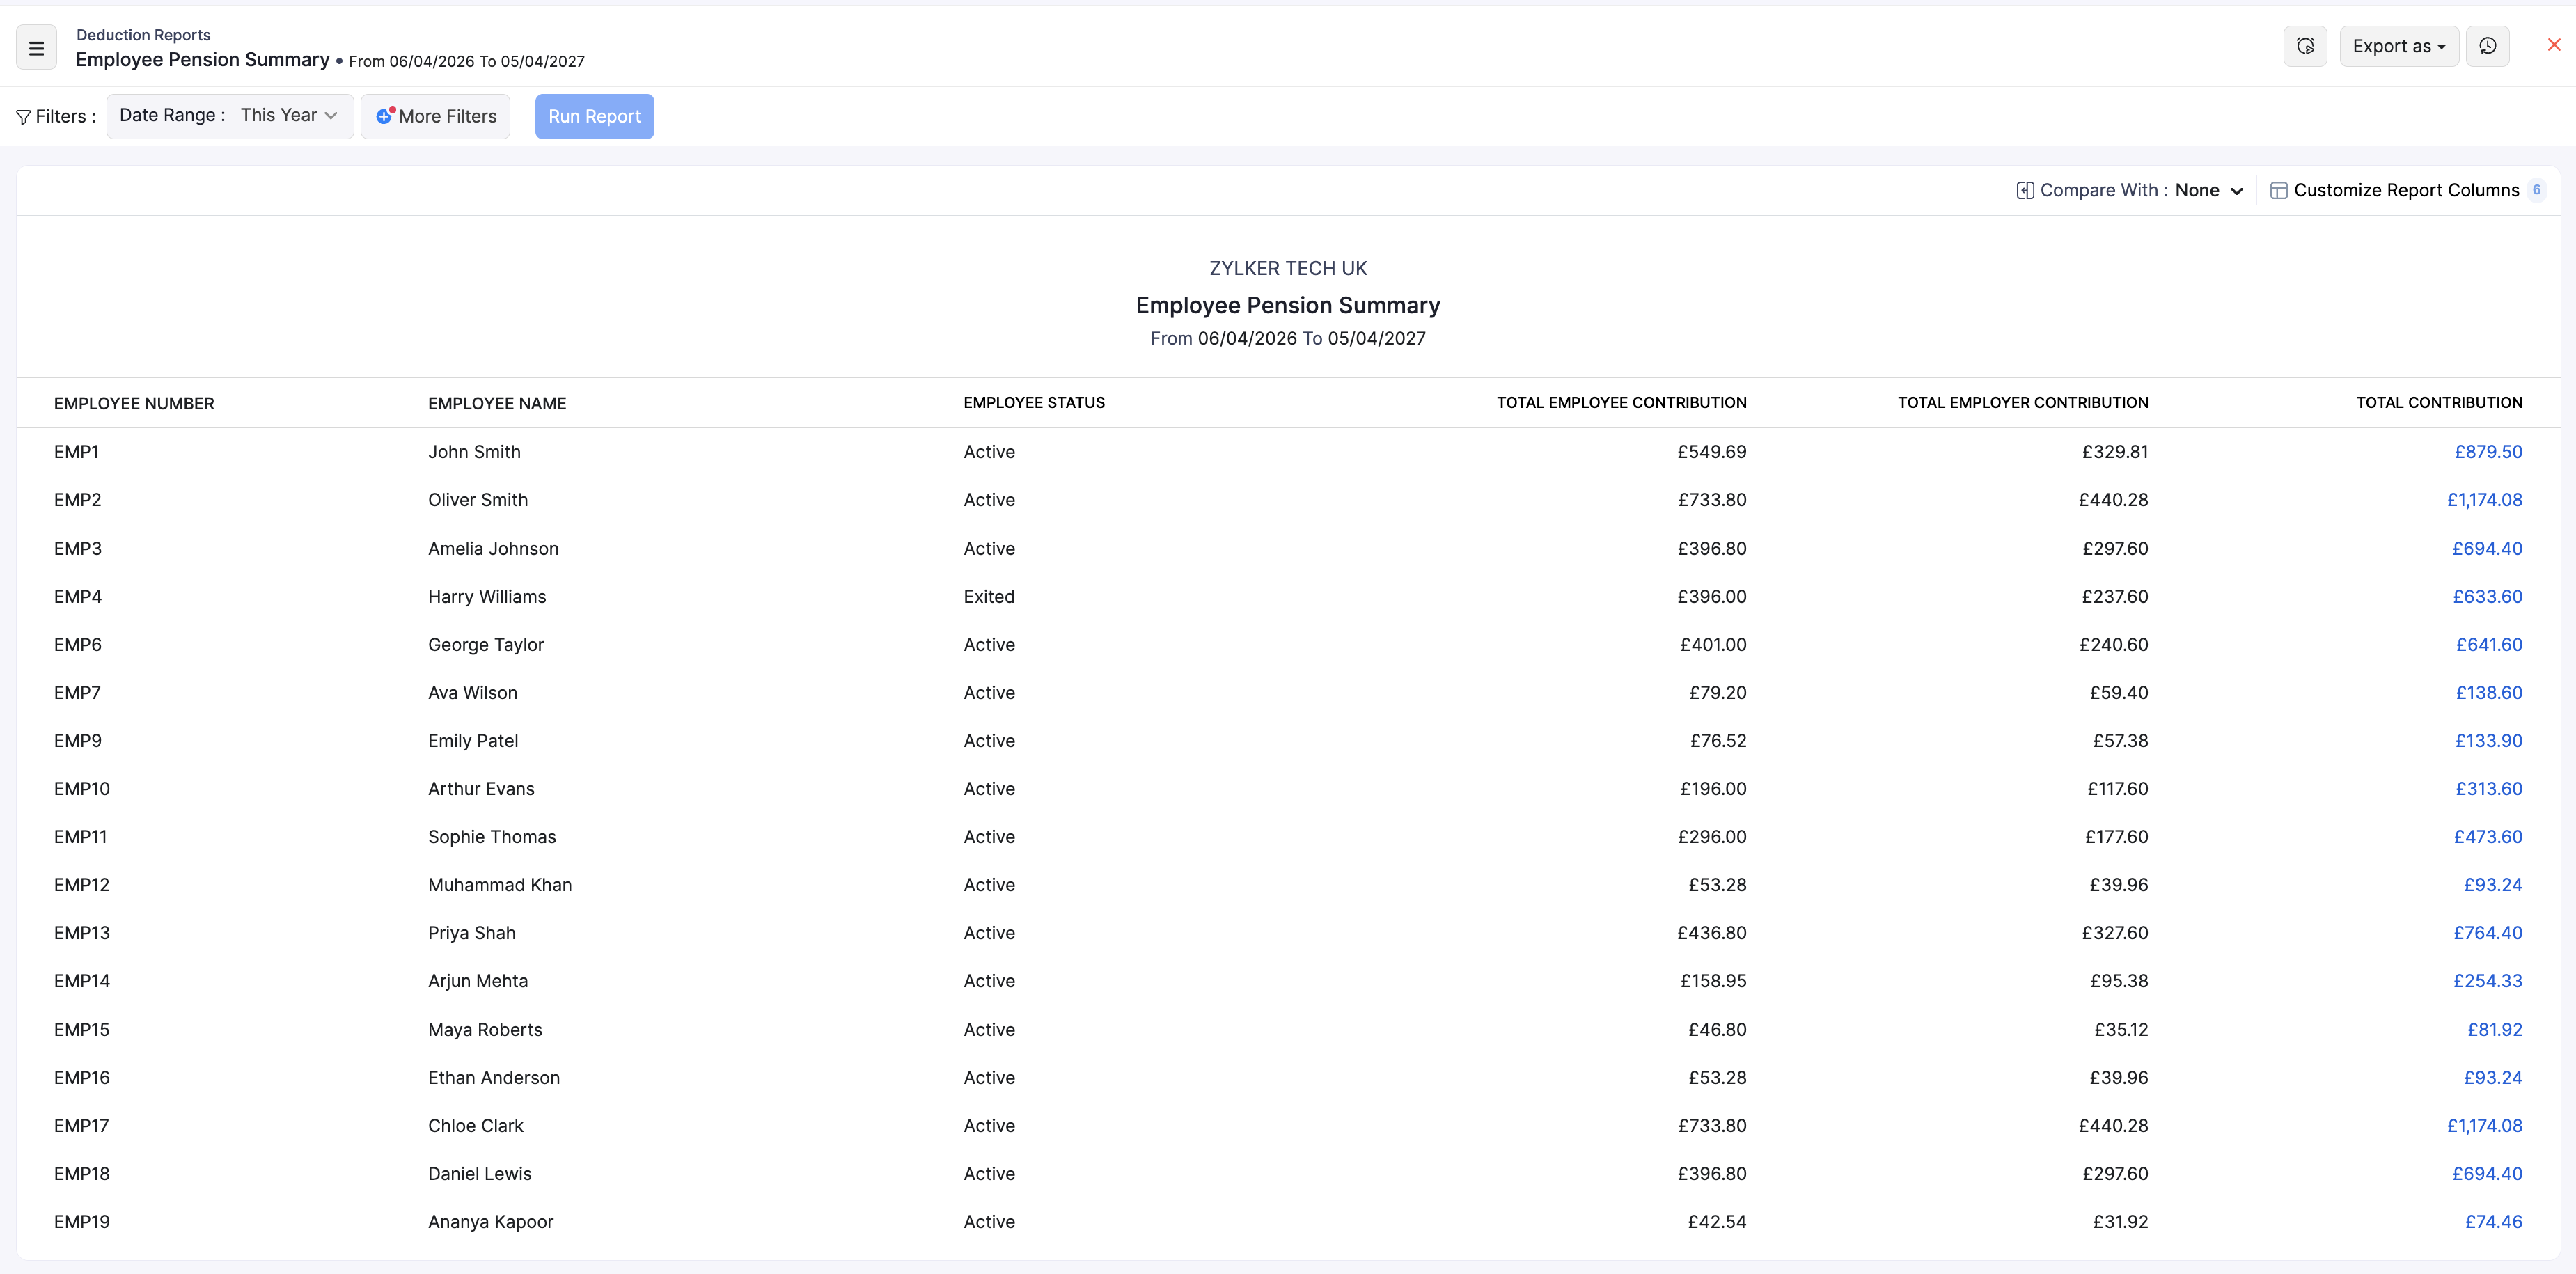Select the Arthur Evans name cell
Screen dimensions: 2576x1274
pyautogui.click(x=481, y=789)
